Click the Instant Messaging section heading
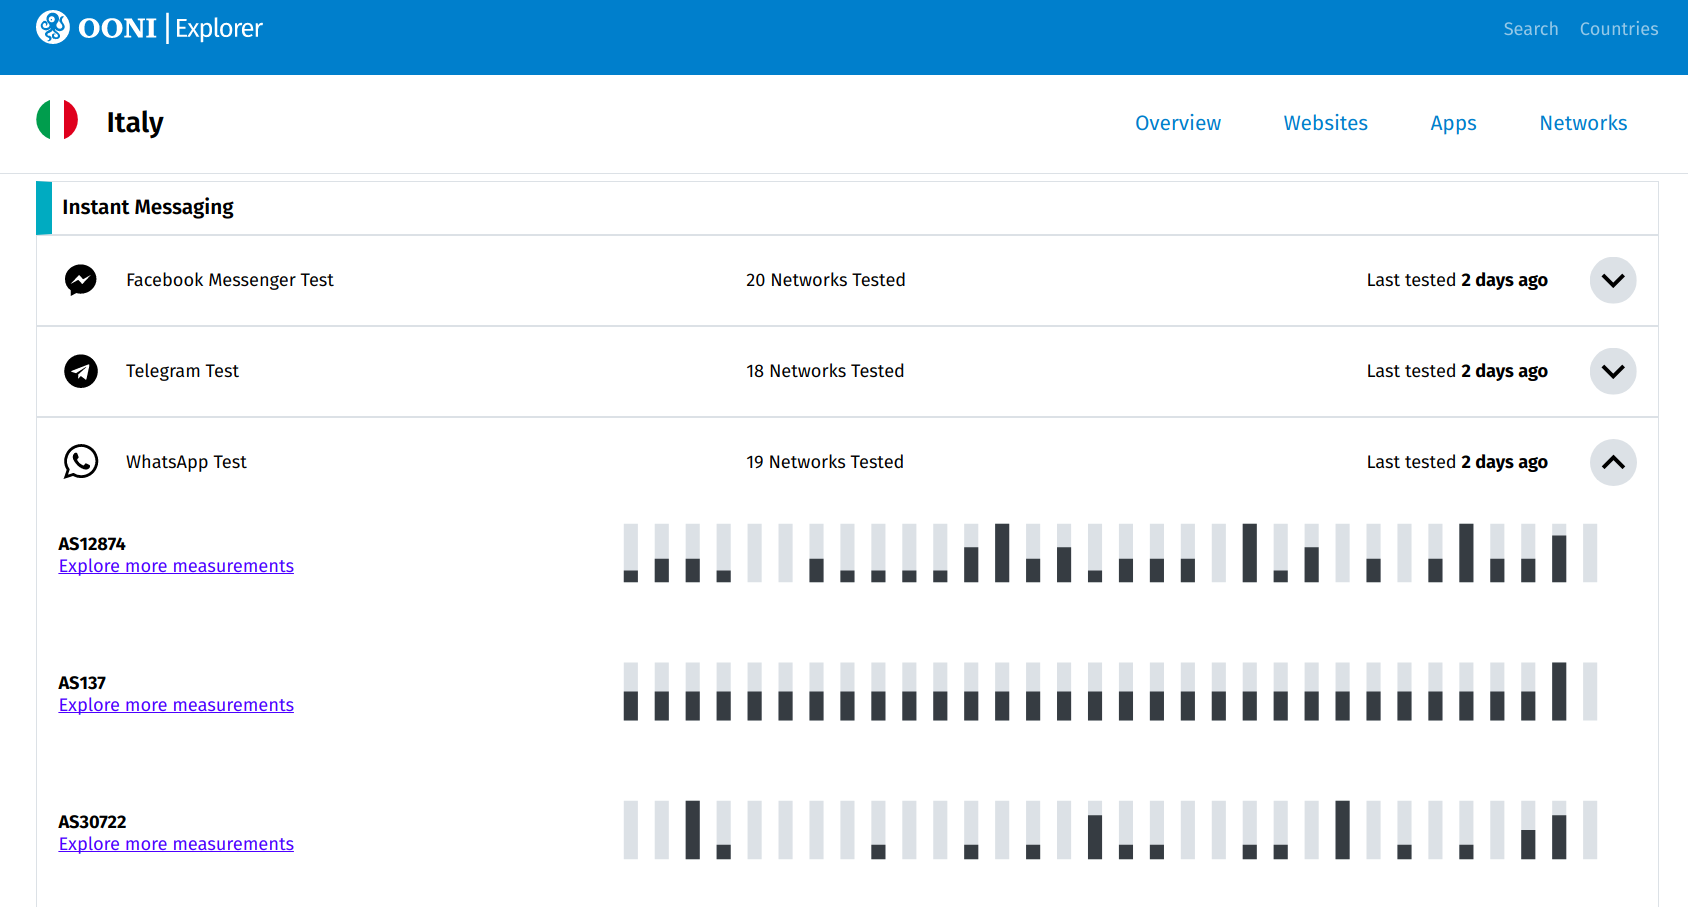This screenshot has width=1688, height=907. (x=148, y=207)
